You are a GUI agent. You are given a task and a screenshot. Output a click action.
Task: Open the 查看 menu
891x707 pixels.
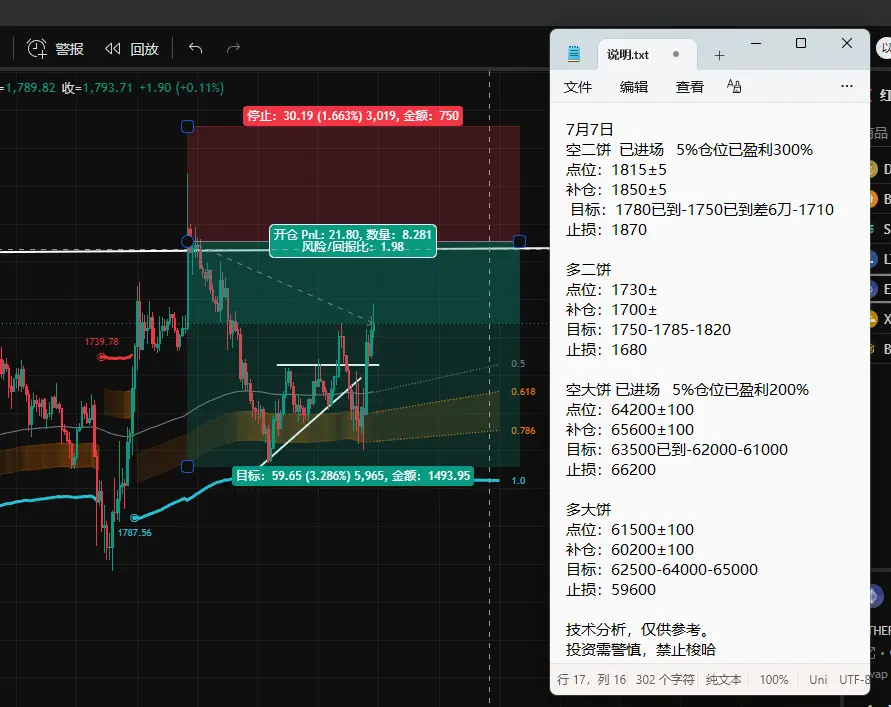point(689,87)
